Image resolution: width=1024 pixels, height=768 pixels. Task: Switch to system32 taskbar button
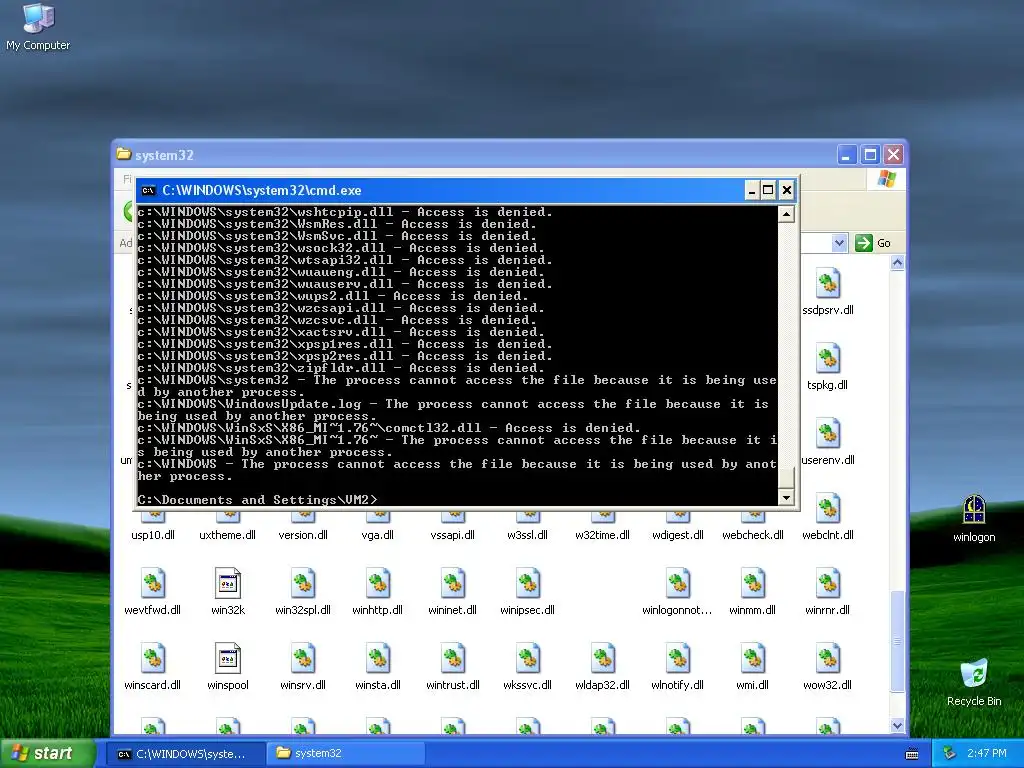[345, 754]
